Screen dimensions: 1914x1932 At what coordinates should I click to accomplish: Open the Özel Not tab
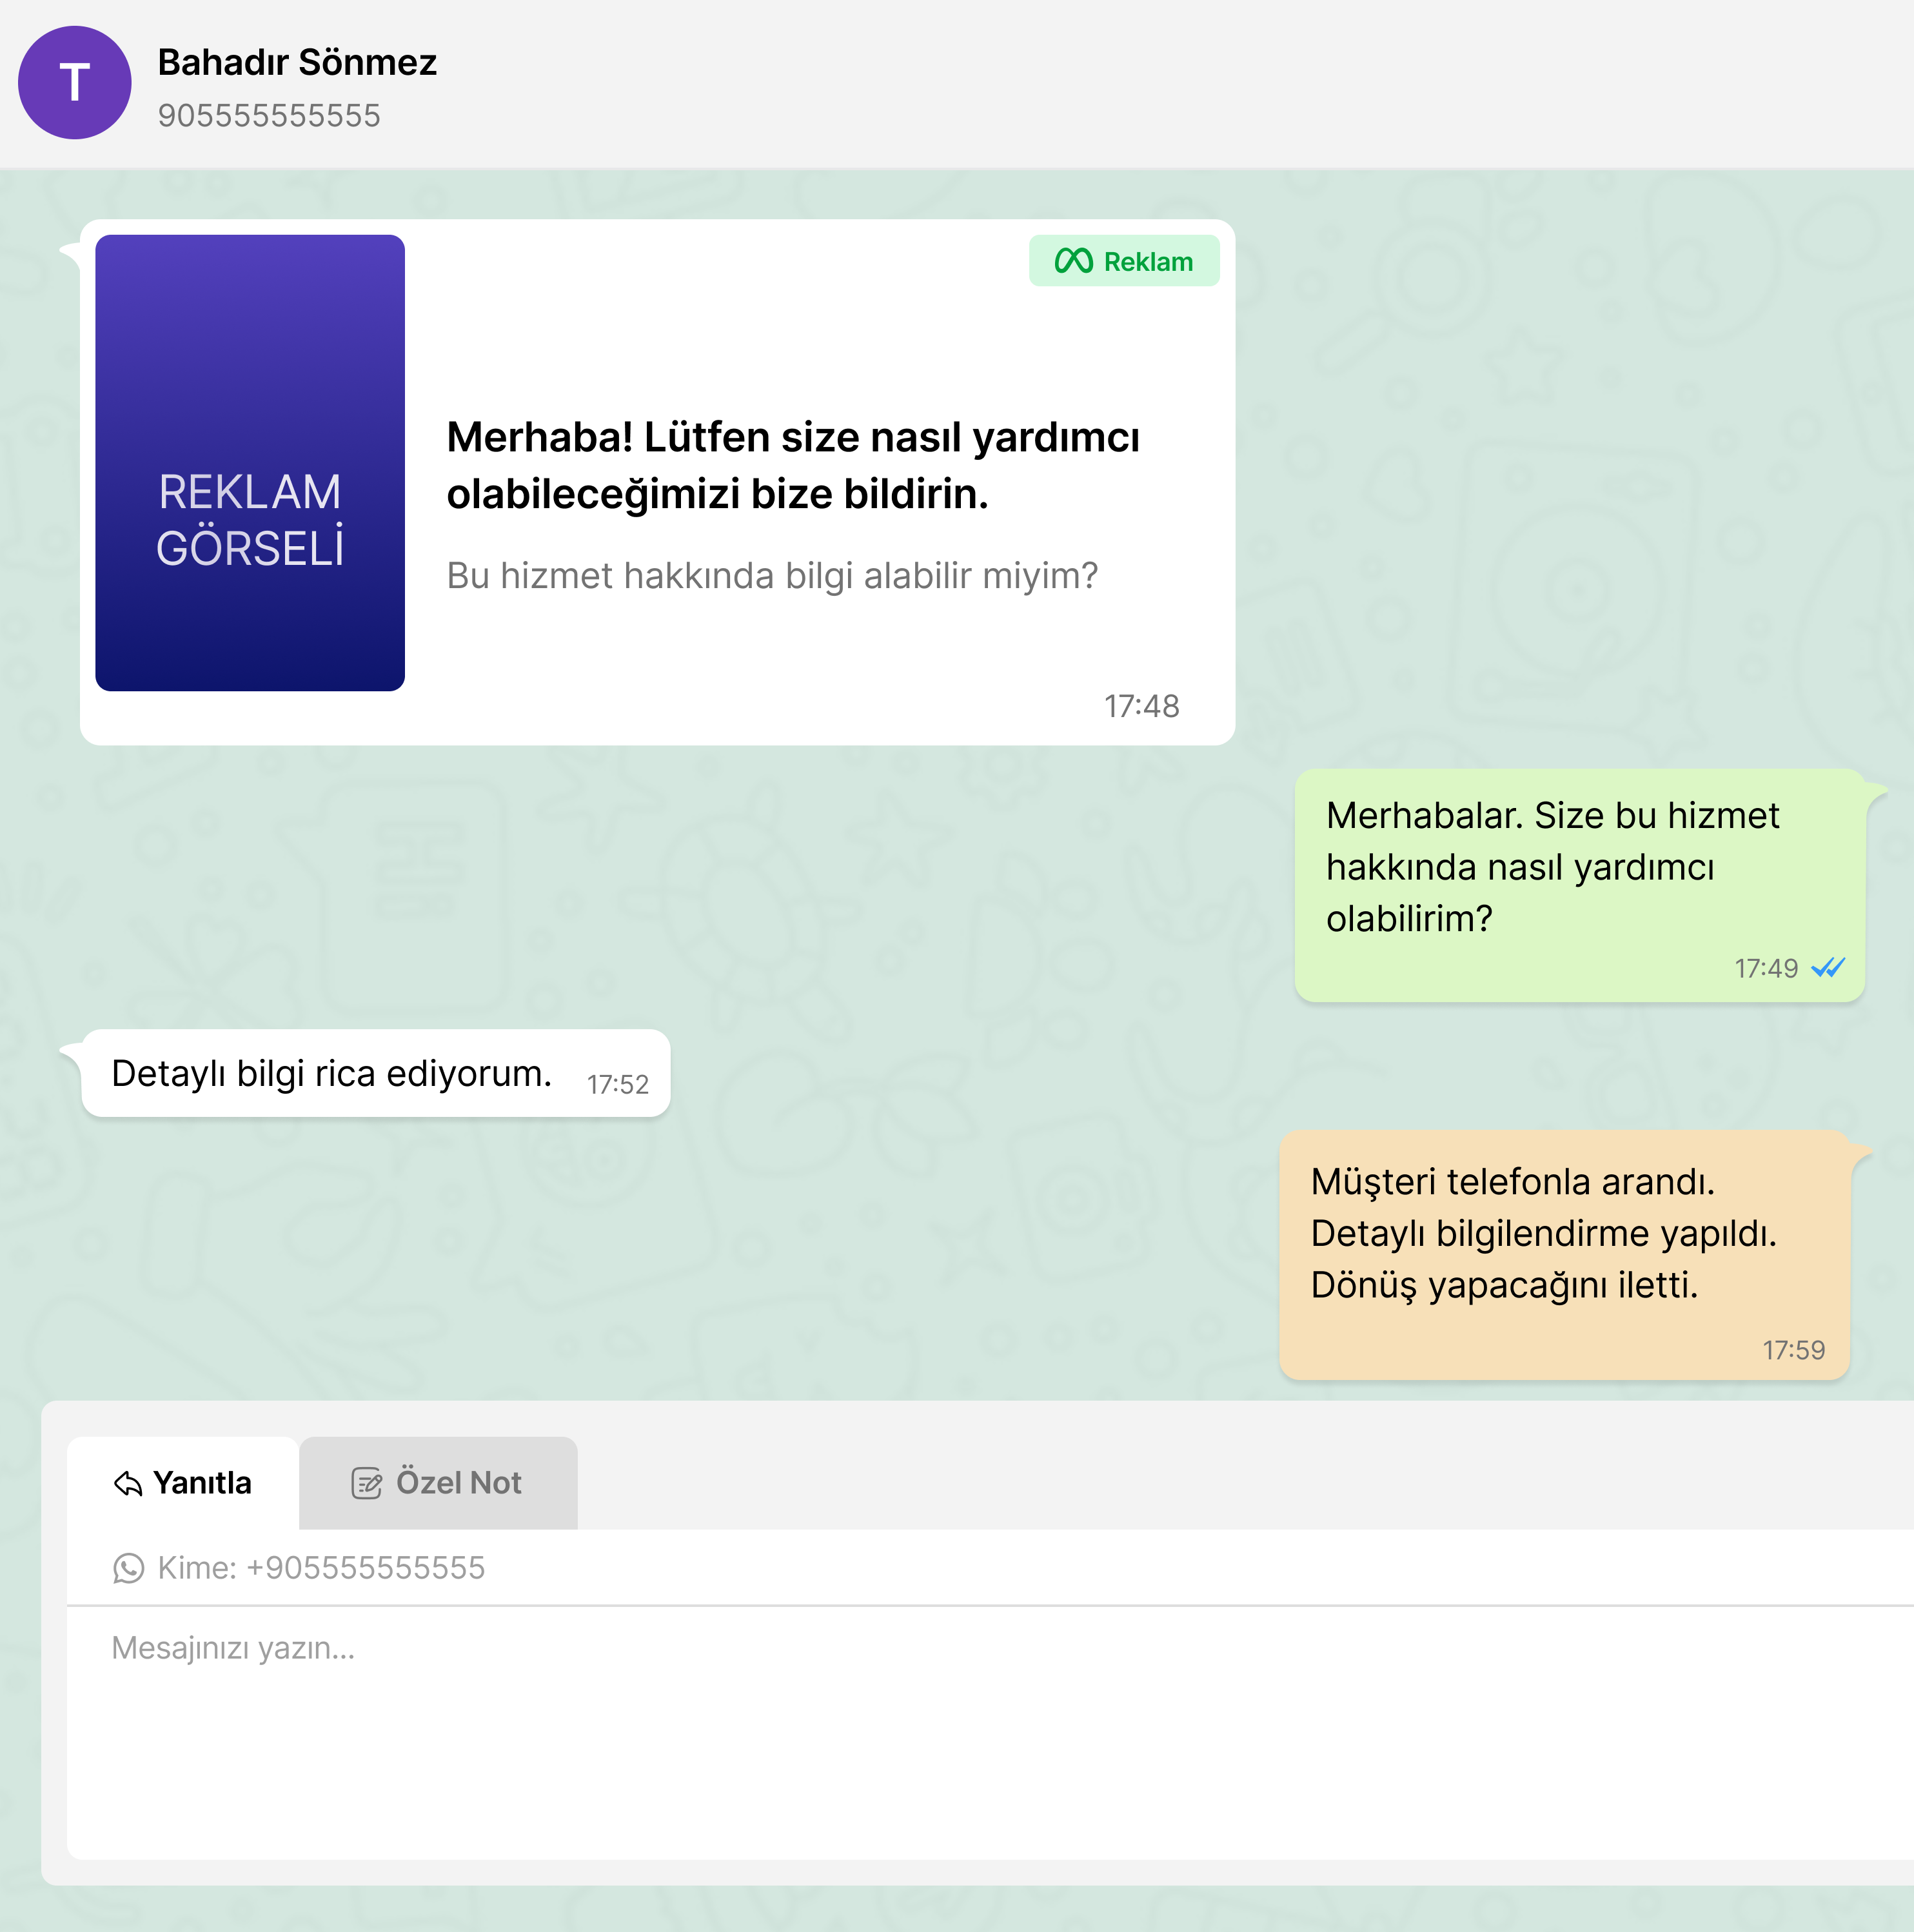[x=438, y=1483]
